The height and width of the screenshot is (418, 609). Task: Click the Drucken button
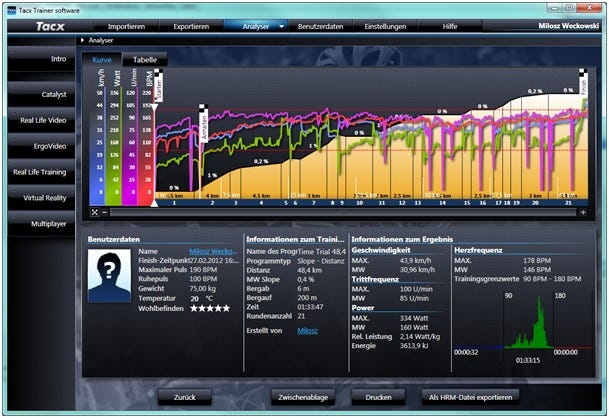pyautogui.click(x=378, y=397)
